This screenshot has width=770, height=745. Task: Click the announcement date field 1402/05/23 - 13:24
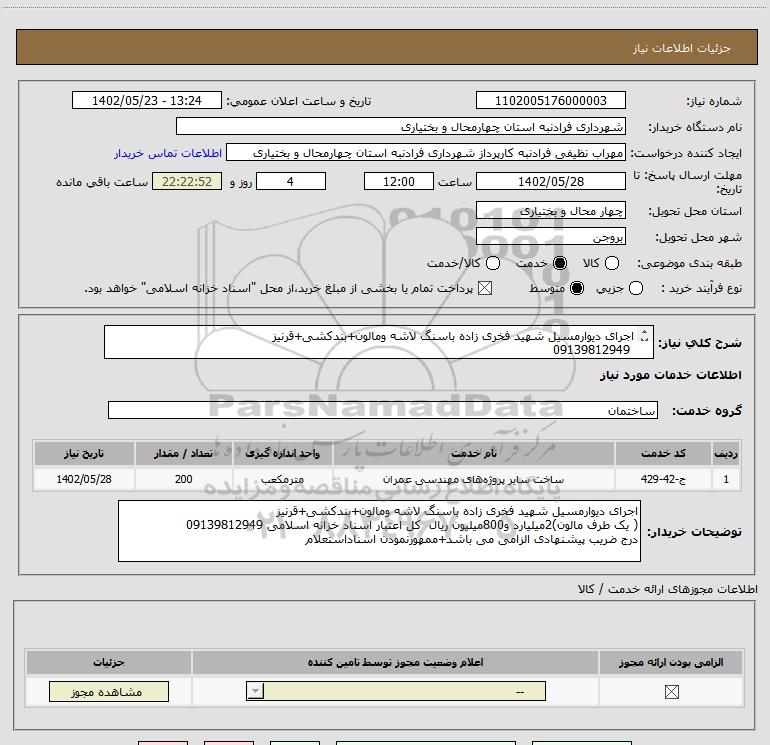click(146, 100)
